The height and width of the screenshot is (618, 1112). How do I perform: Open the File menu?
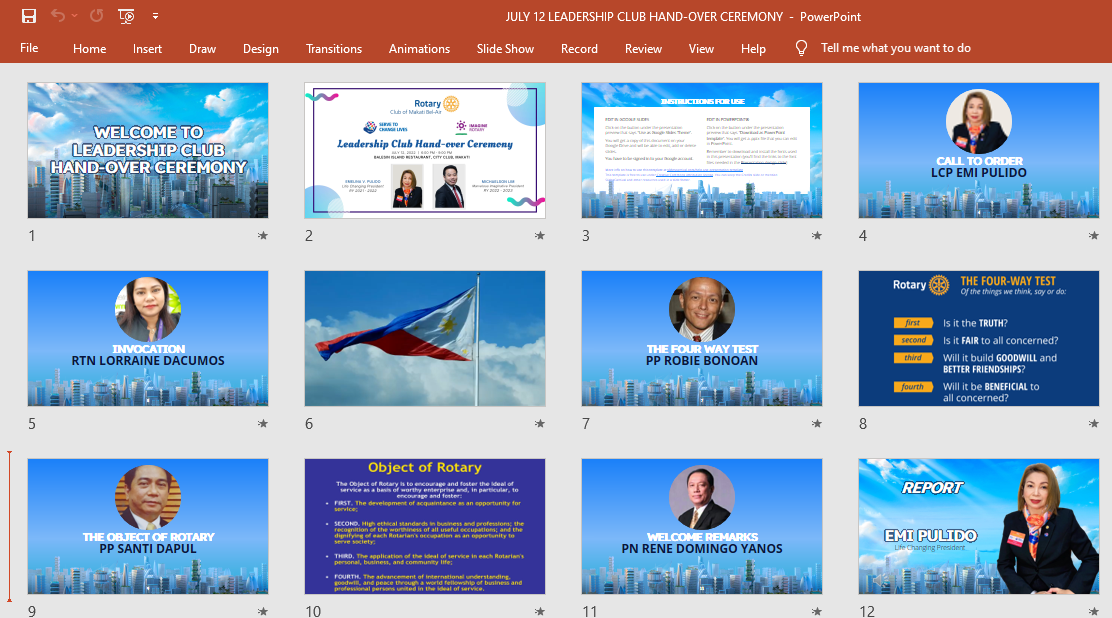(29, 48)
